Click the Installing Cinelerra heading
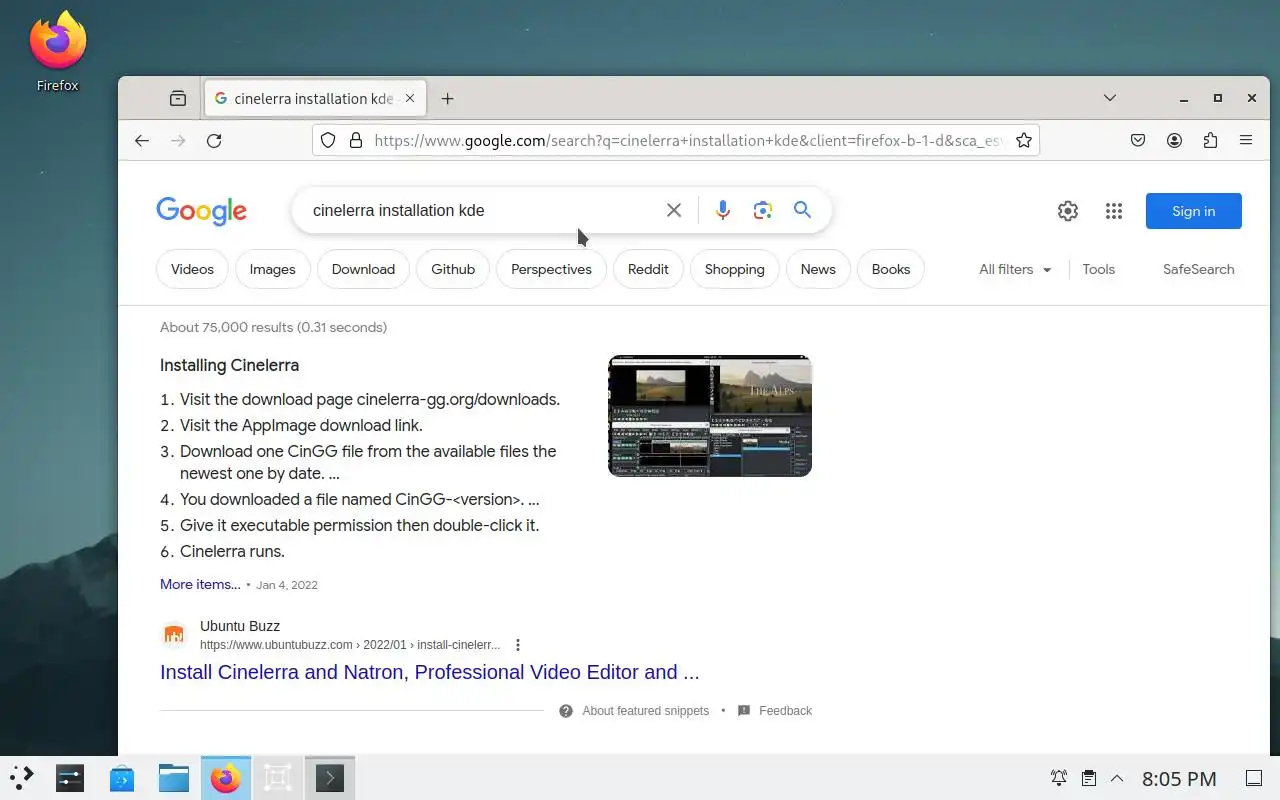 point(229,365)
